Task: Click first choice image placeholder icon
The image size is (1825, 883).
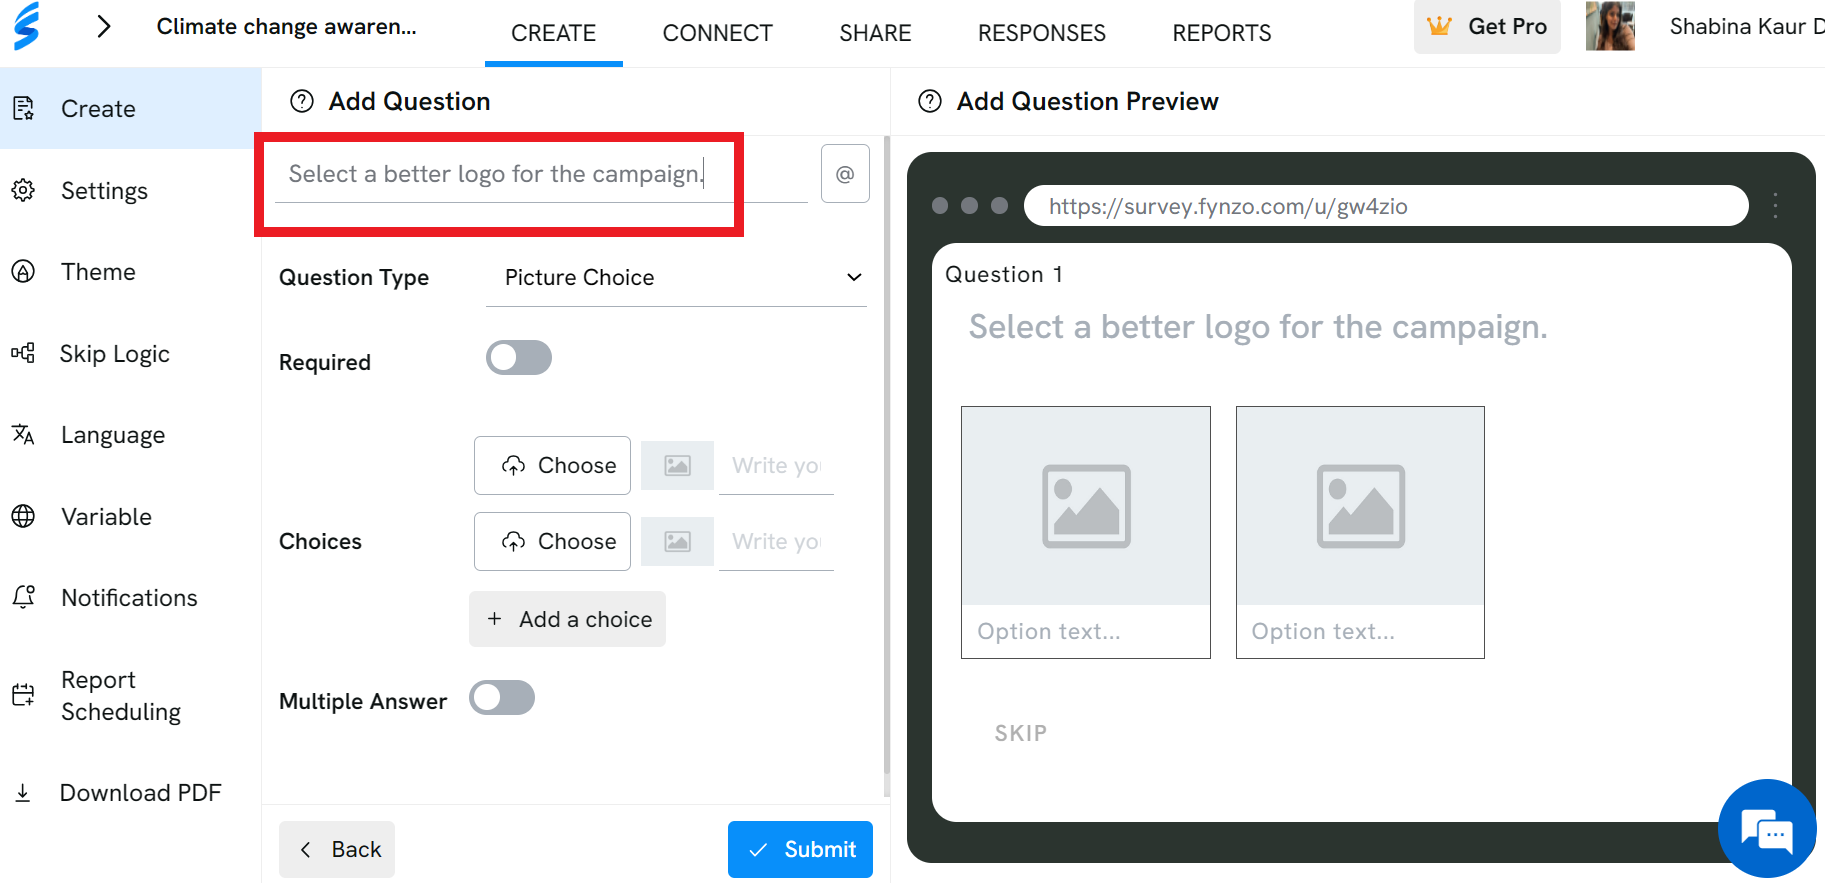Action: (678, 466)
